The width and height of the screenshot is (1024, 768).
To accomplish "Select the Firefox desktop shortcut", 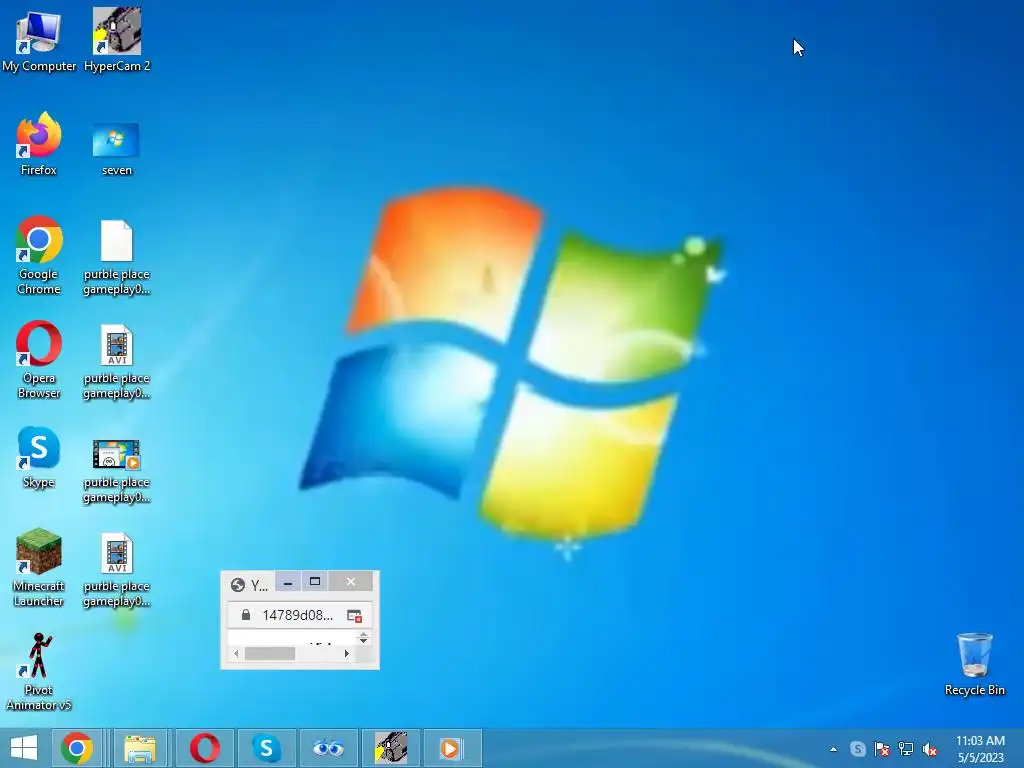I will point(39,144).
